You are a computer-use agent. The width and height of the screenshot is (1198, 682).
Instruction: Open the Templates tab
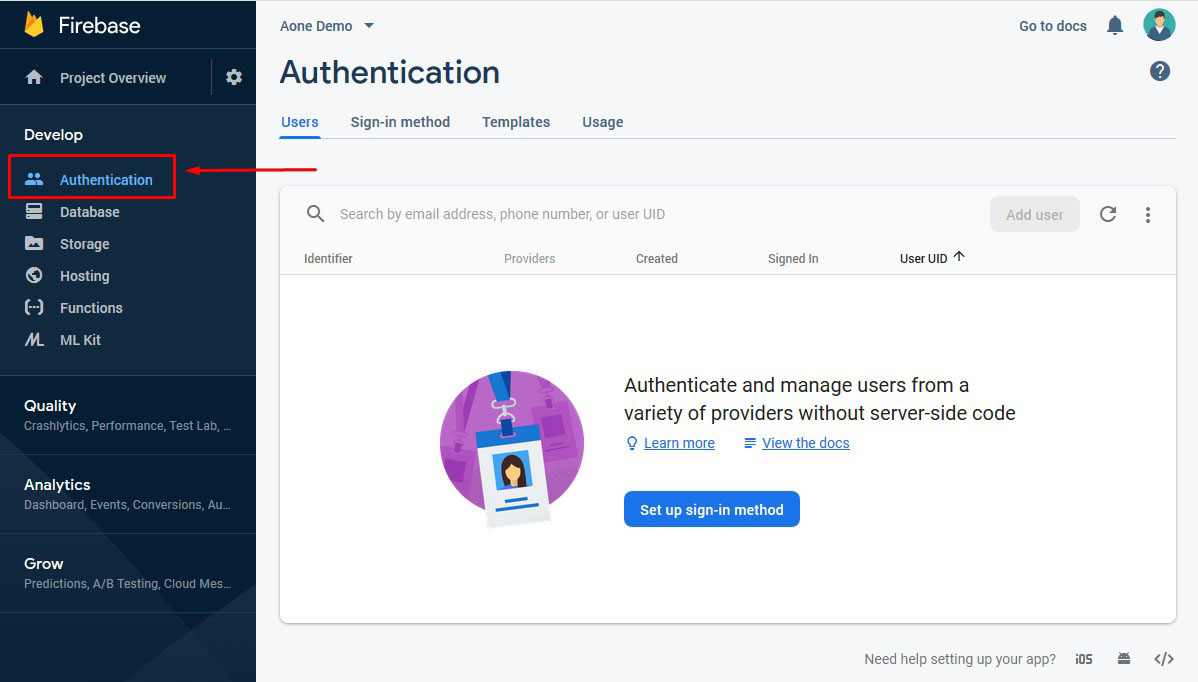pyautogui.click(x=516, y=122)
